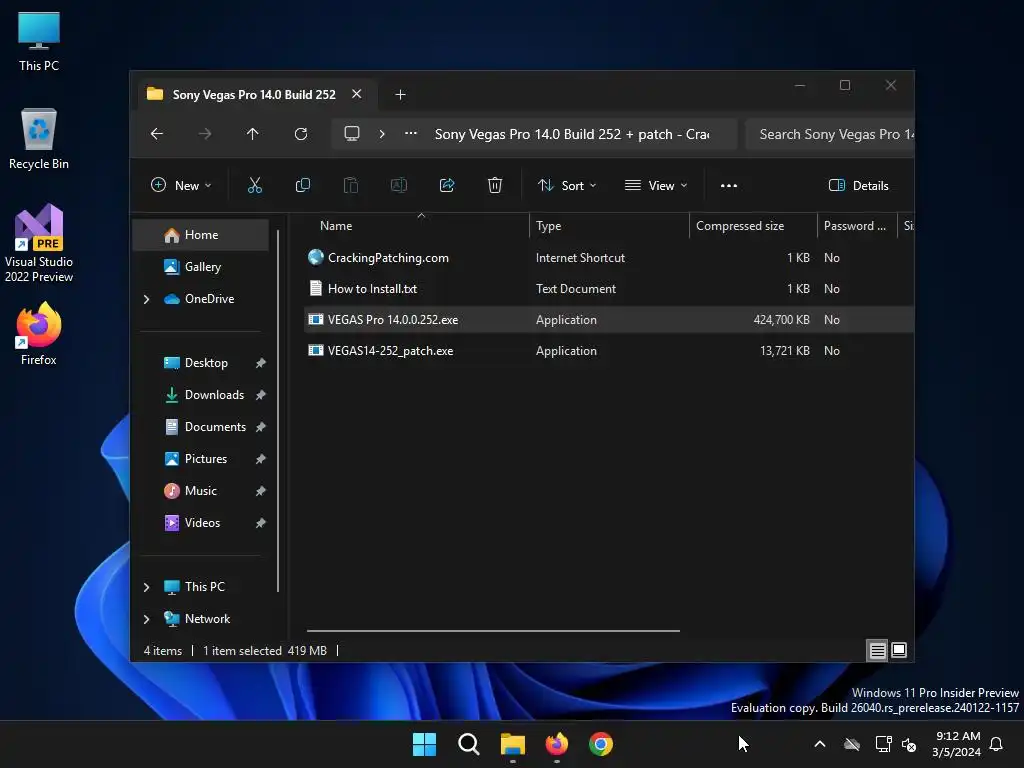Image resolution: width=1024 pixels, height=768 pixels.
Task: Go forward with the right arrow
Action: (x=205, y=134)
